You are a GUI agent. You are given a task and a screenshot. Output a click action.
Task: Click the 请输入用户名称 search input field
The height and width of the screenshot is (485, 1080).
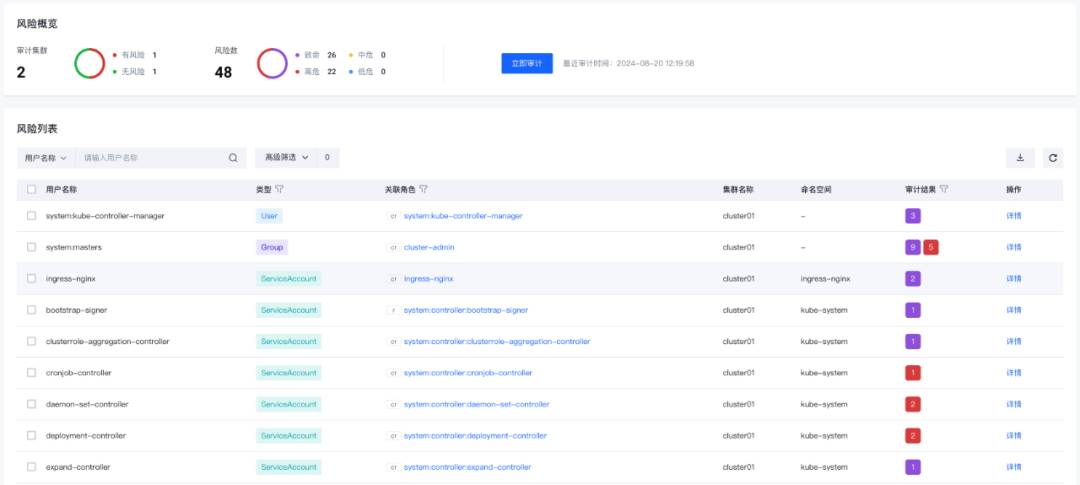coord(152,158)
